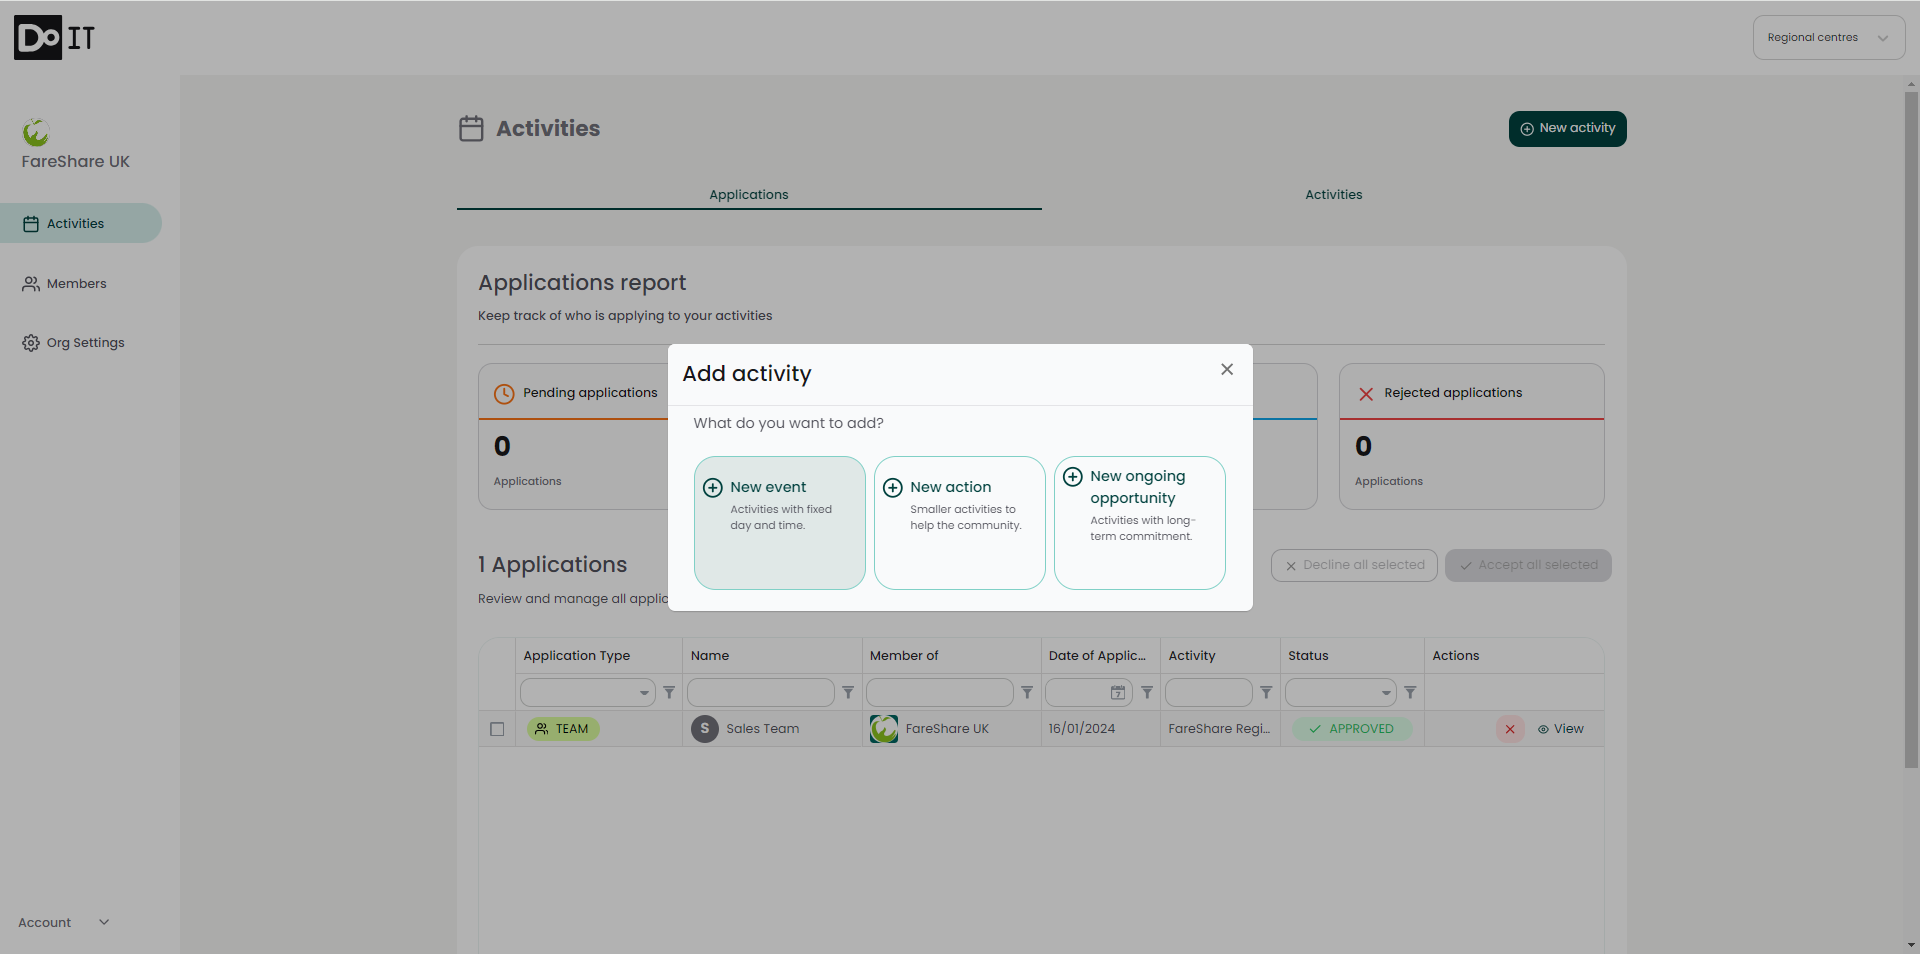Tick the checkbox for Sales Team row
Image resolution: width=1920 pixels, height=954 pixels.
497,729
